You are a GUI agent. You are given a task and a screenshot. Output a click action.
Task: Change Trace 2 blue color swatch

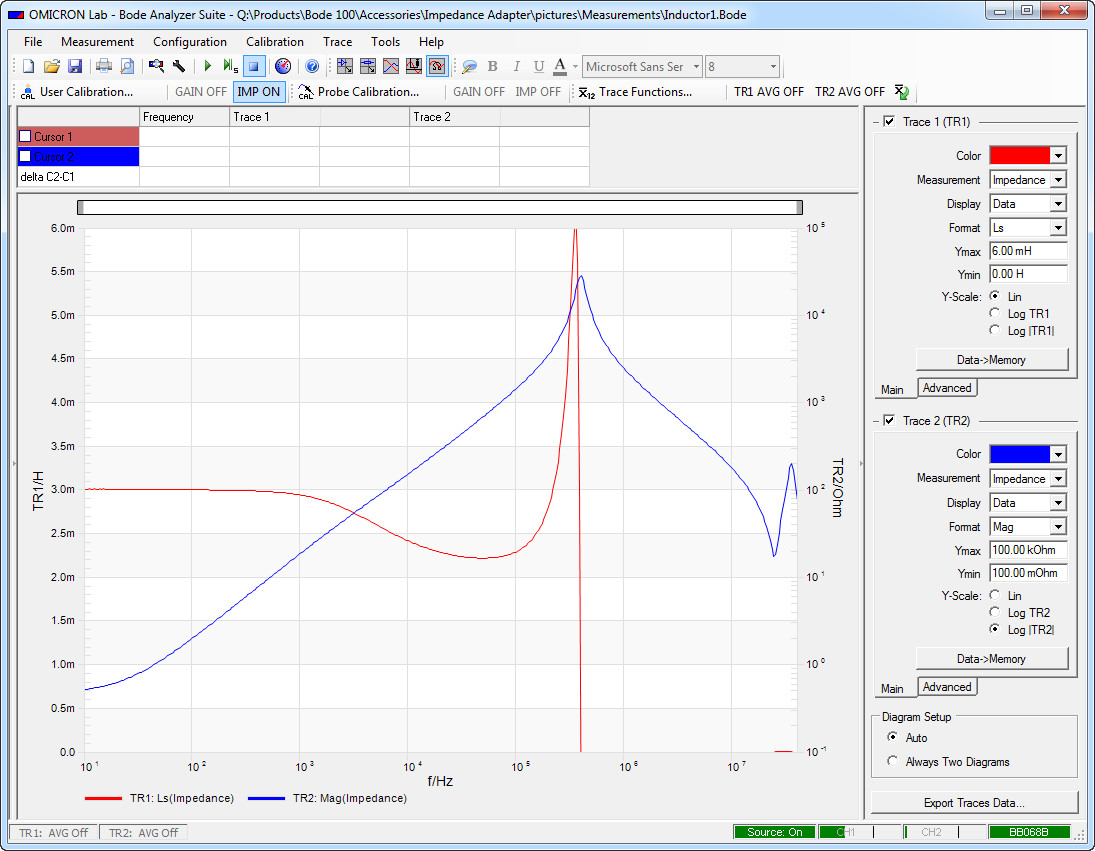[1020, 454]
